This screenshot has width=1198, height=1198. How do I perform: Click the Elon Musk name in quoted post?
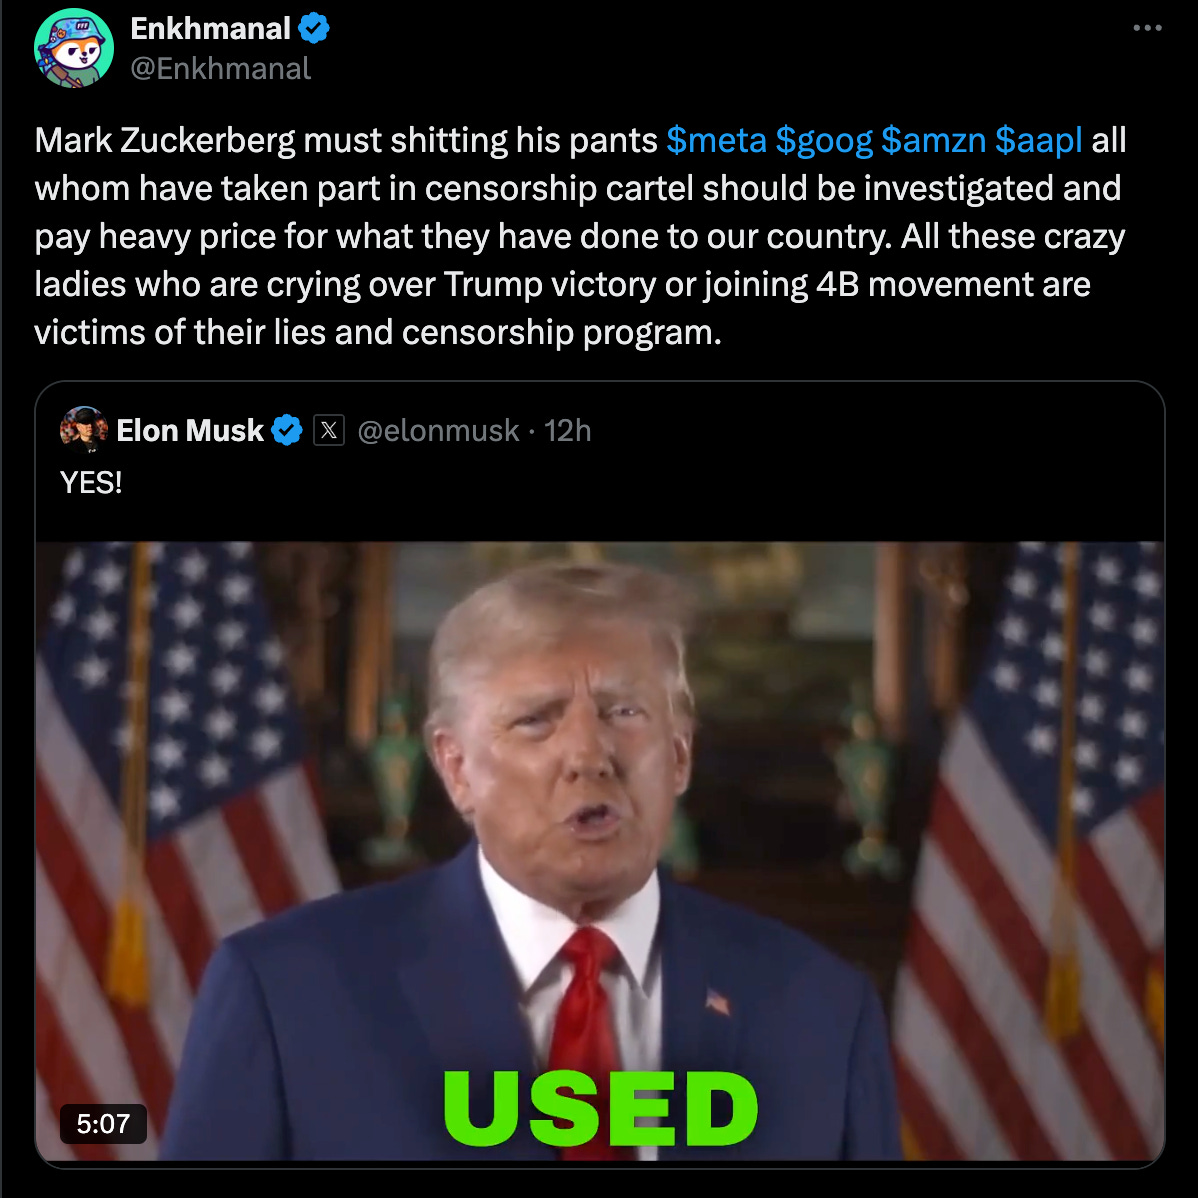click(190, 431)
